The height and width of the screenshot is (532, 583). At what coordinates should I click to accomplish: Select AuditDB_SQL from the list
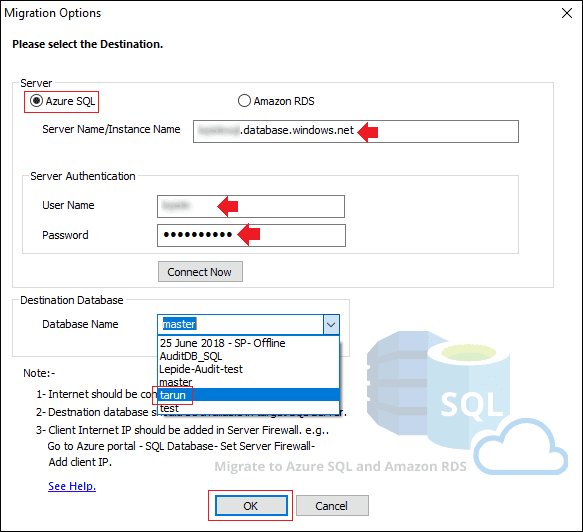point(248,356)
